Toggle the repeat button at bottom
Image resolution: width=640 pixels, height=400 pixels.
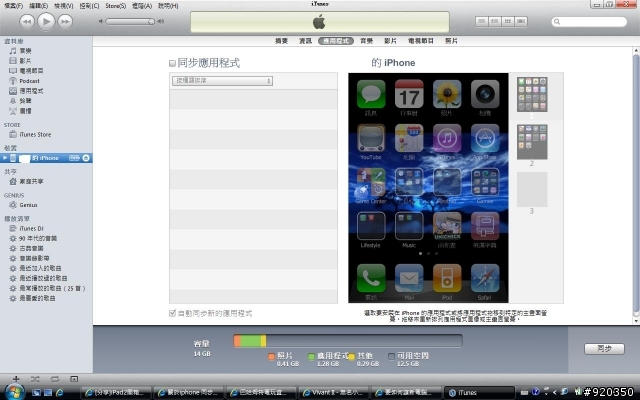(55, 379)
